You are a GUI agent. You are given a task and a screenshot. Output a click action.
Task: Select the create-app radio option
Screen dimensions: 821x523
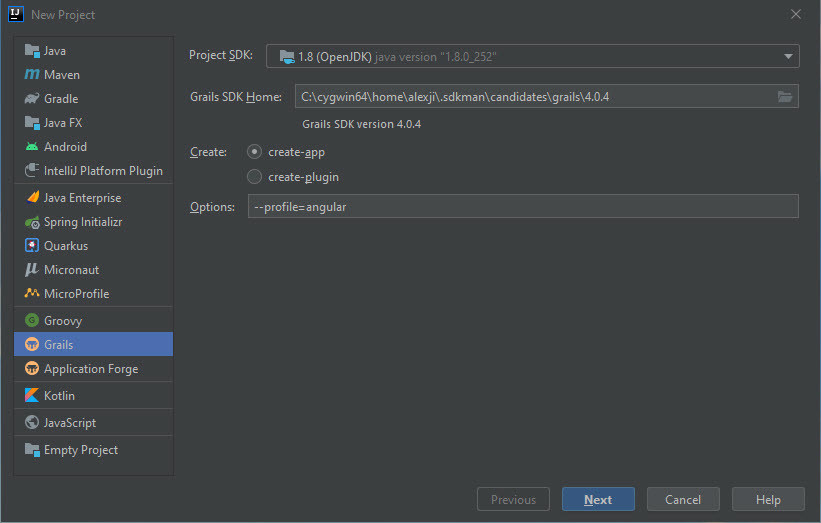(254, 152)
